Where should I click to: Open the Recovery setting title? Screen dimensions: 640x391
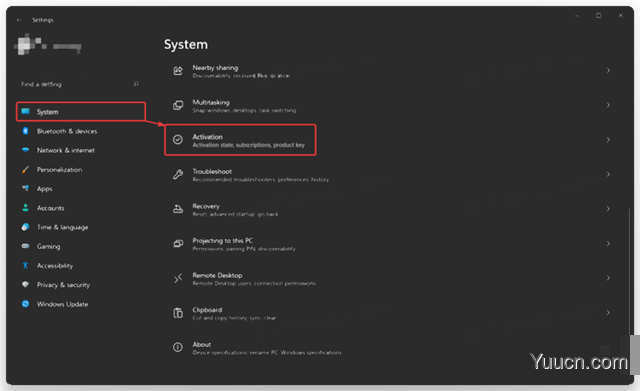(206, 206)
